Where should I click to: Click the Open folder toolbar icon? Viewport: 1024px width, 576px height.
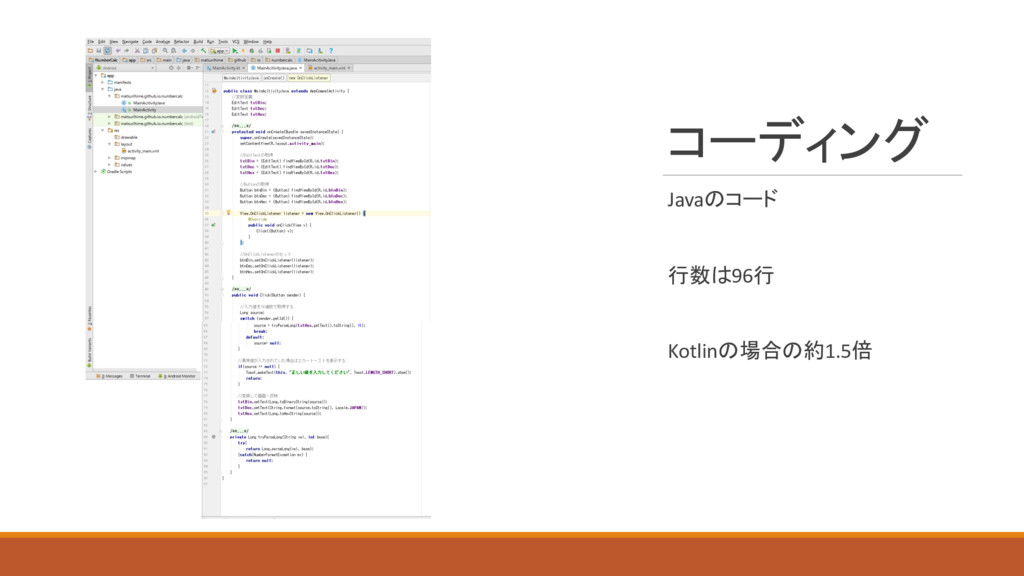pyautogui.click(x=90, y=51)
